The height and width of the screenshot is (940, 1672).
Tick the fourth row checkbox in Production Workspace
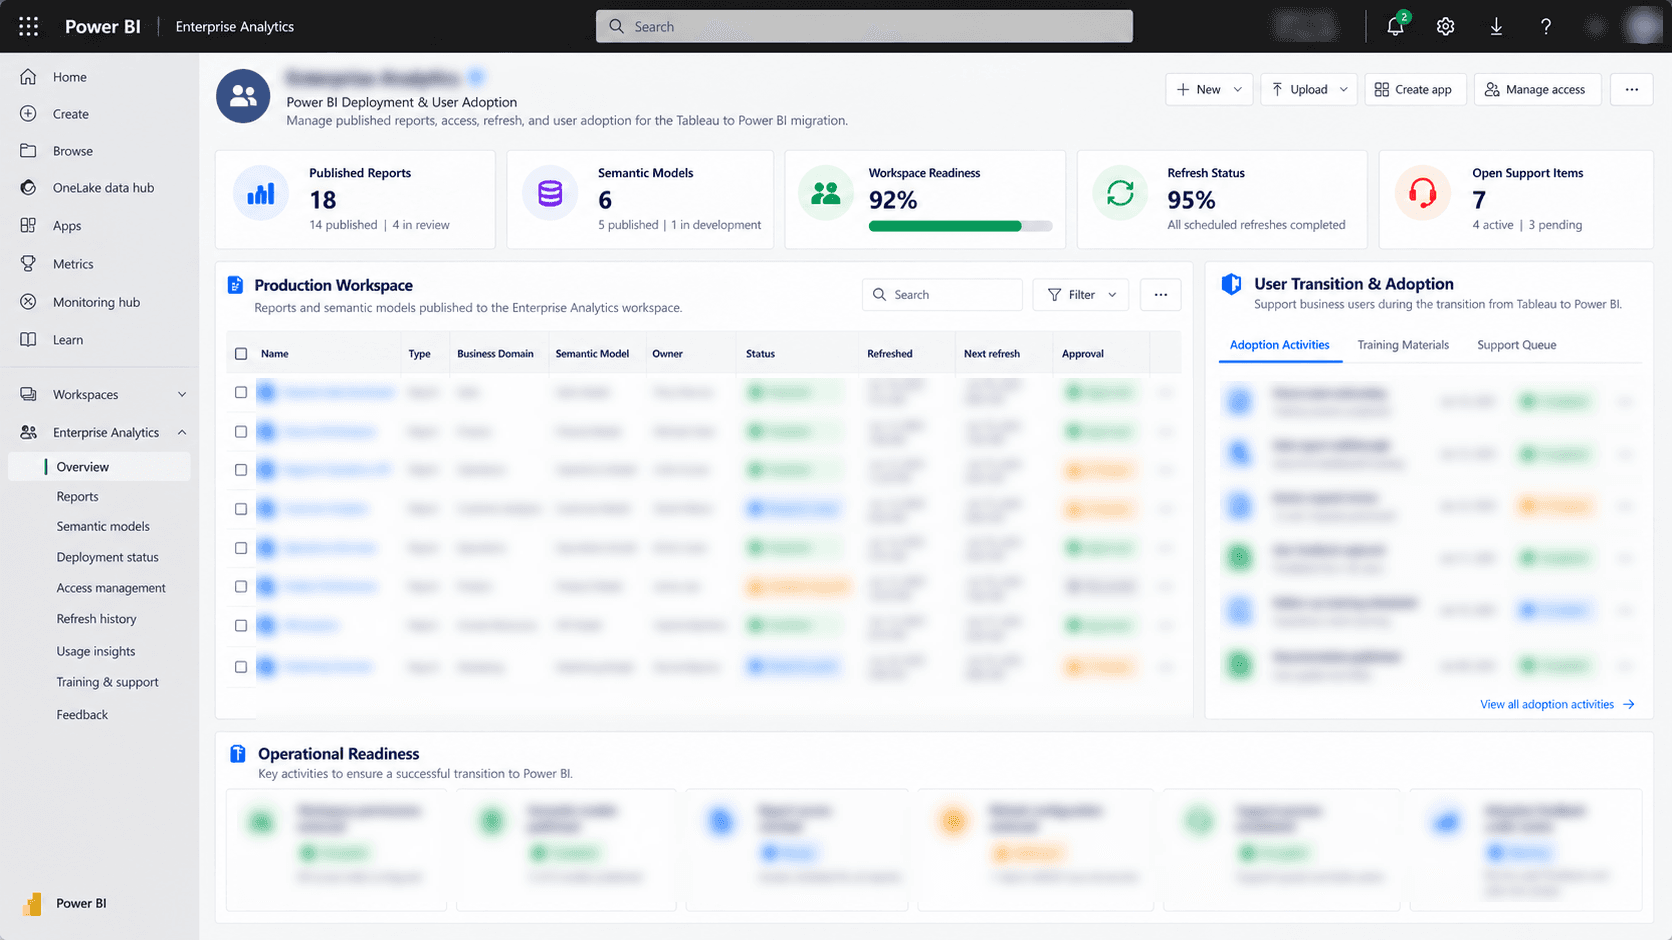tap(241, 508)
